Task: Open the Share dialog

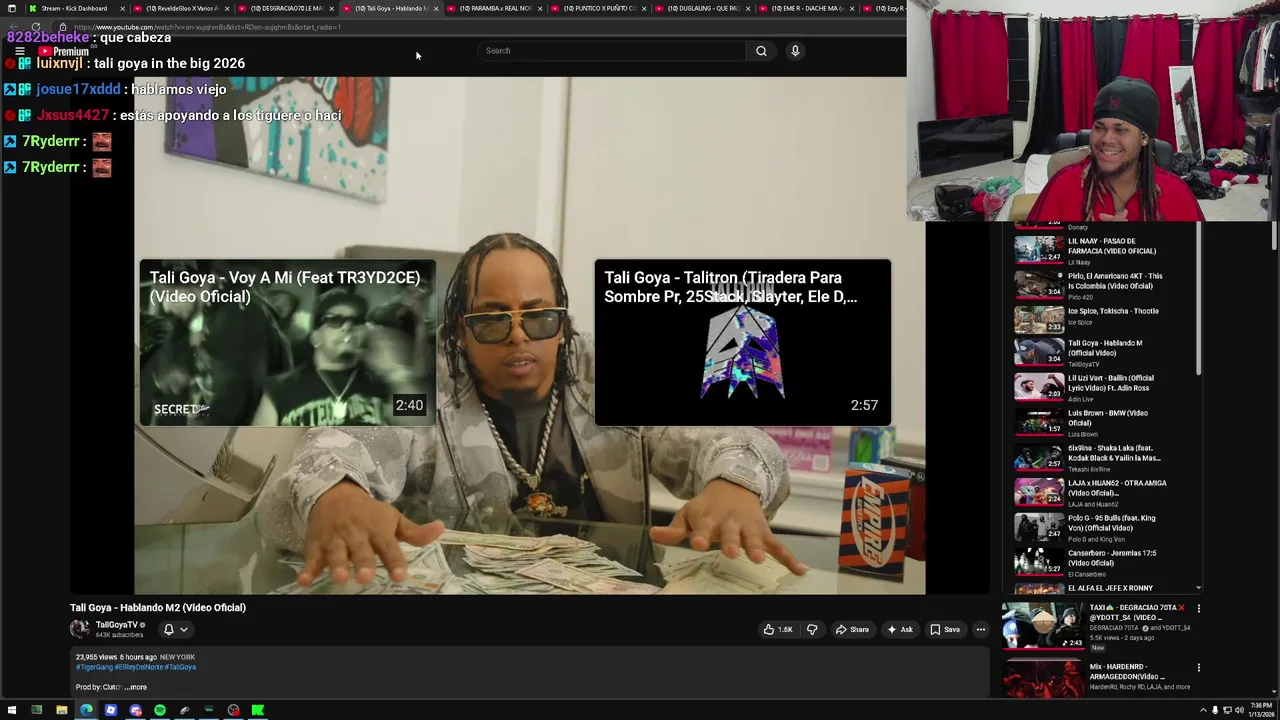Action: tap(852, 629)
